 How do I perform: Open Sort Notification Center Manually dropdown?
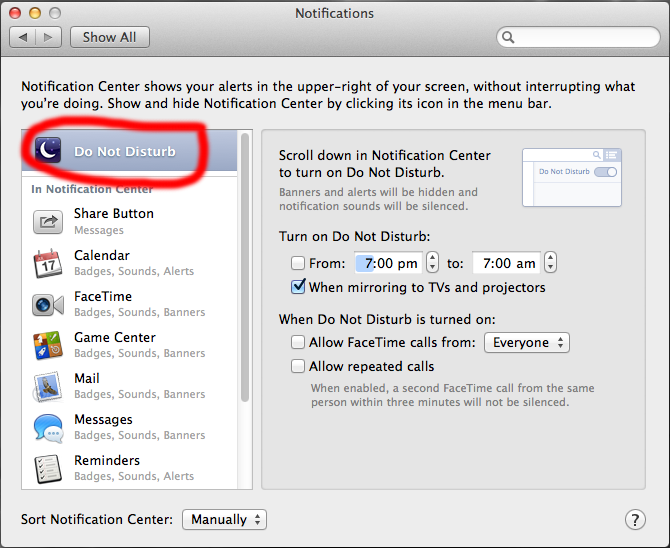pyautogui.click(x=224, y=520)
